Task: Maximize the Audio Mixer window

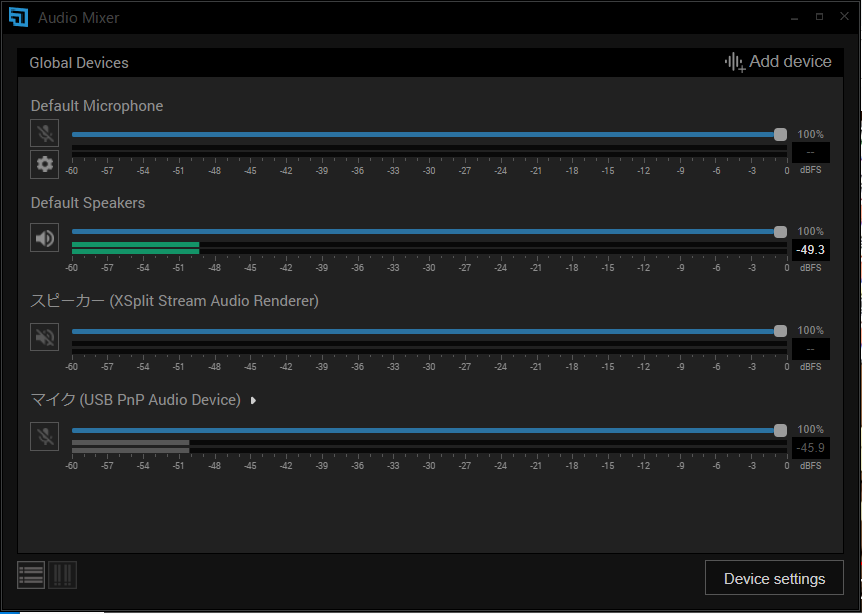Action: coord(820,17)
